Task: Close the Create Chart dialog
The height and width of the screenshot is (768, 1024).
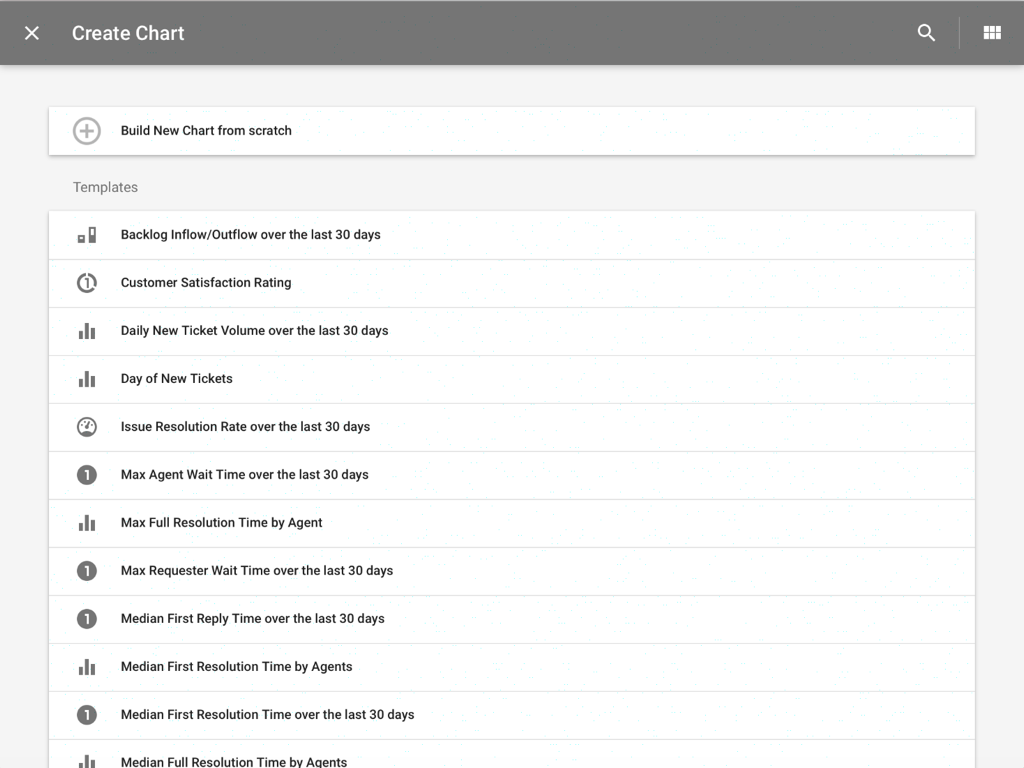Action: [x=32, y=33]
